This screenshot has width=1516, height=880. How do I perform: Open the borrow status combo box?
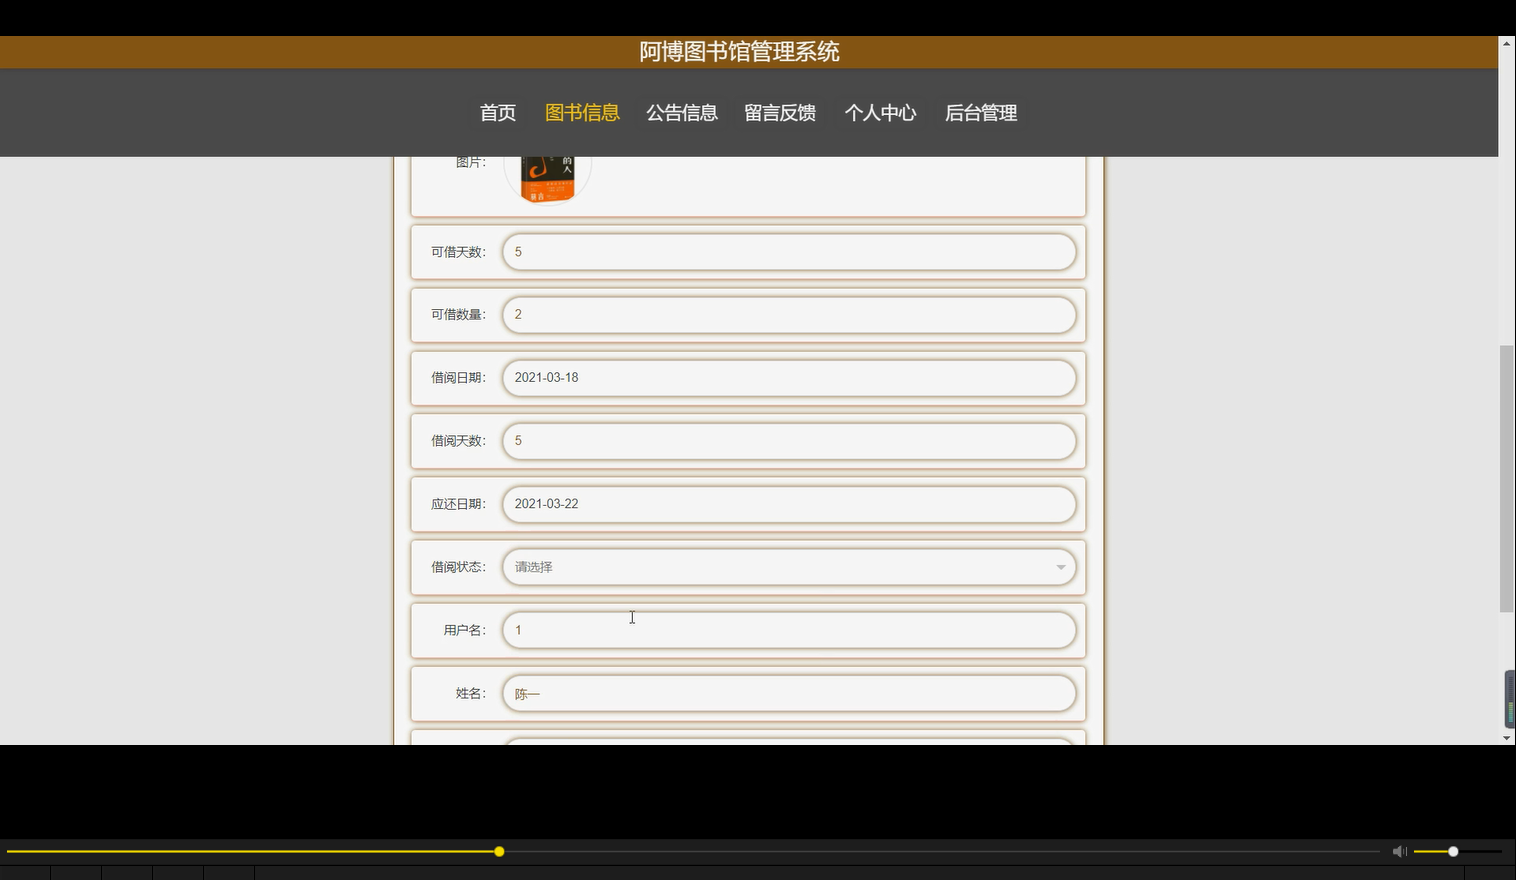tap(789, 566)
